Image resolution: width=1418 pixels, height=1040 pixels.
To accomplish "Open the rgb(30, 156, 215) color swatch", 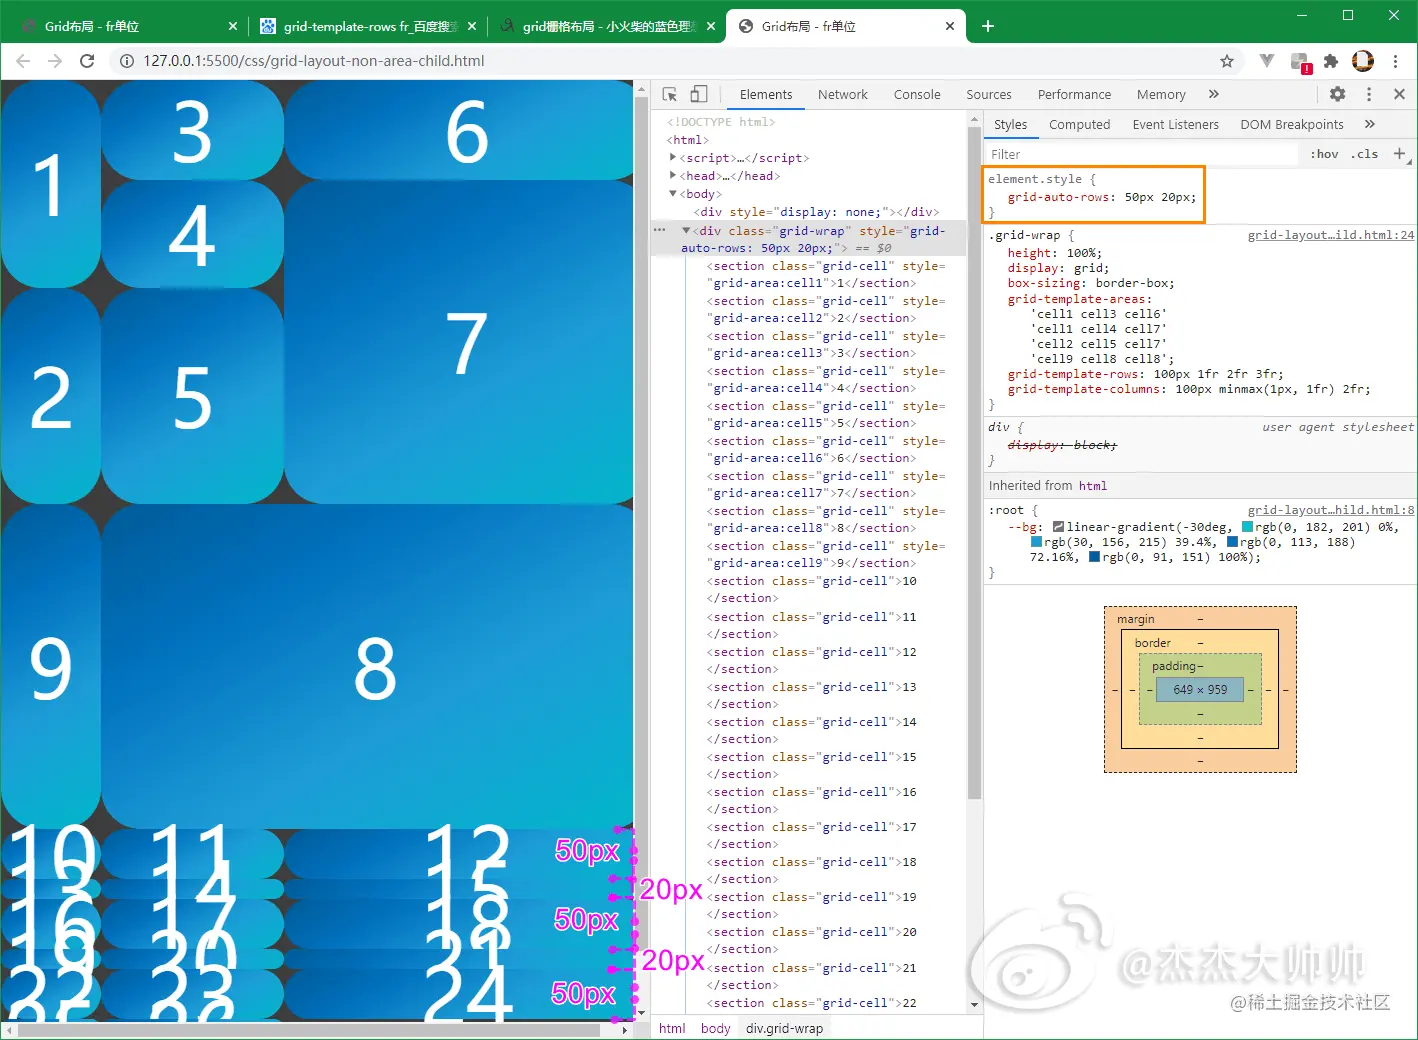I will pos(1036,542).
